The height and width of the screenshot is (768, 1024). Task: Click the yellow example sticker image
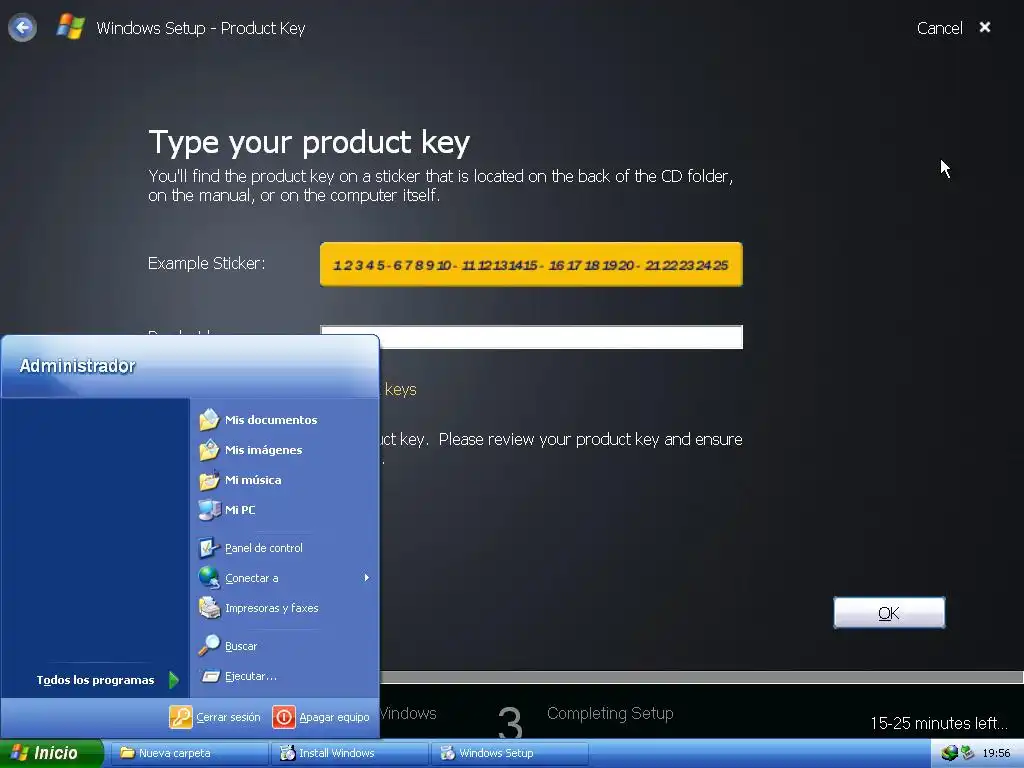point(531,264)
